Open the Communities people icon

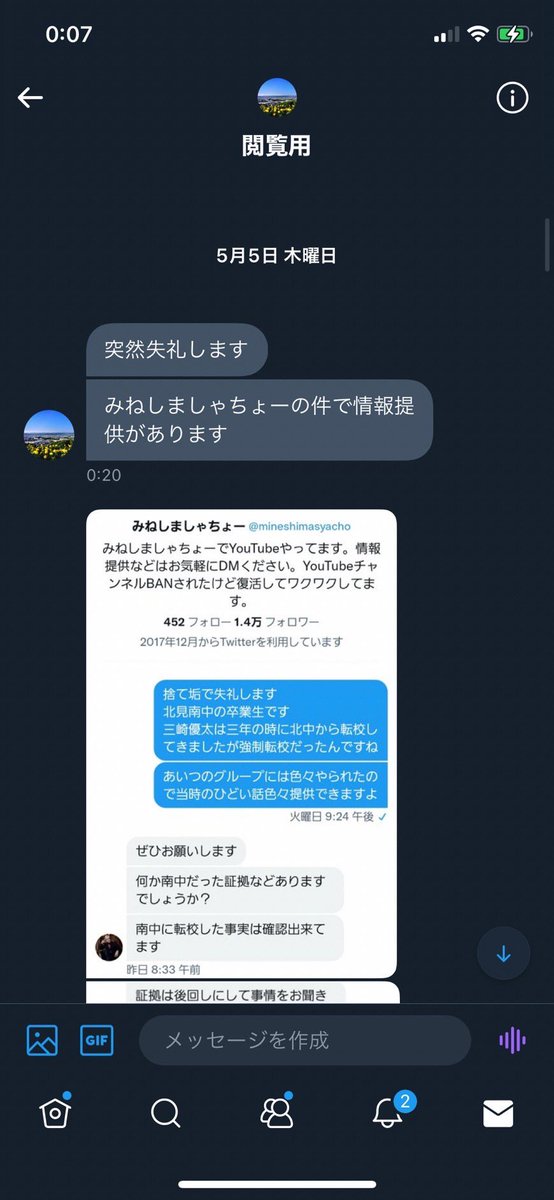click(x=277, y=1112)
